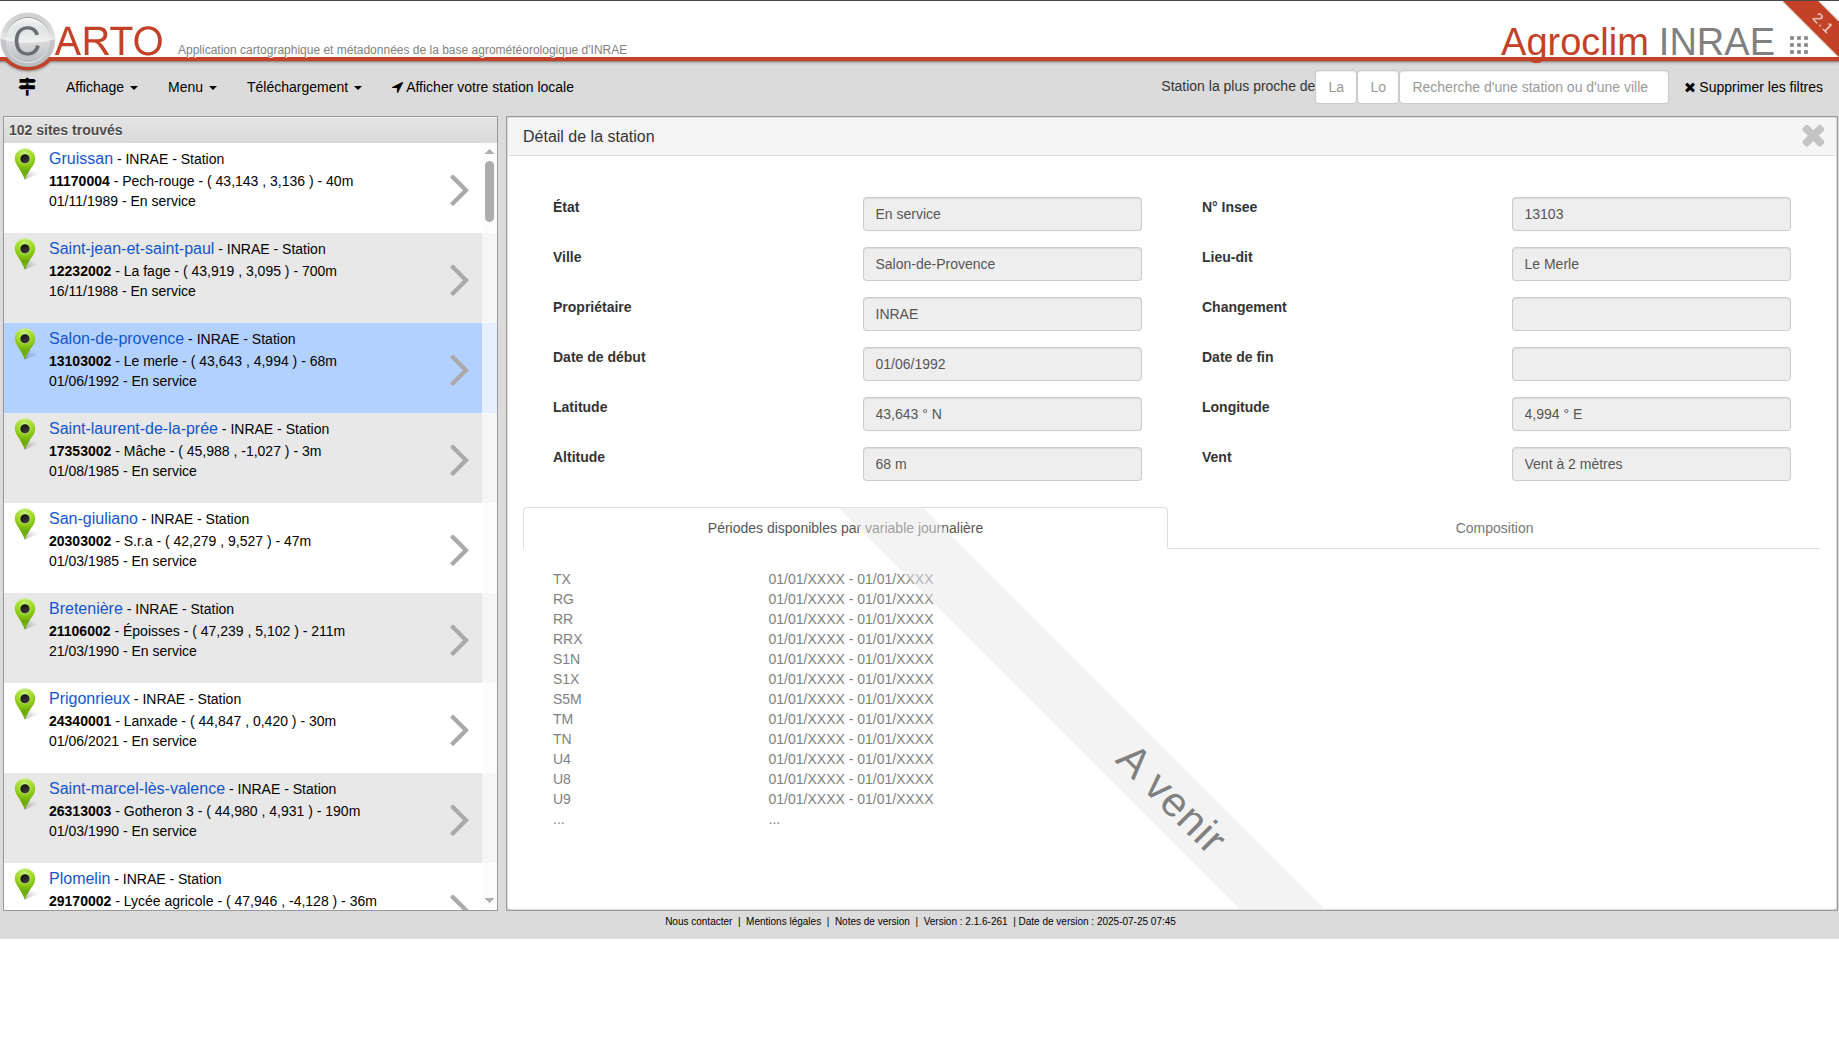Click the signpost icon in the toolbar

pyautogui.click(x=27, y=87)
